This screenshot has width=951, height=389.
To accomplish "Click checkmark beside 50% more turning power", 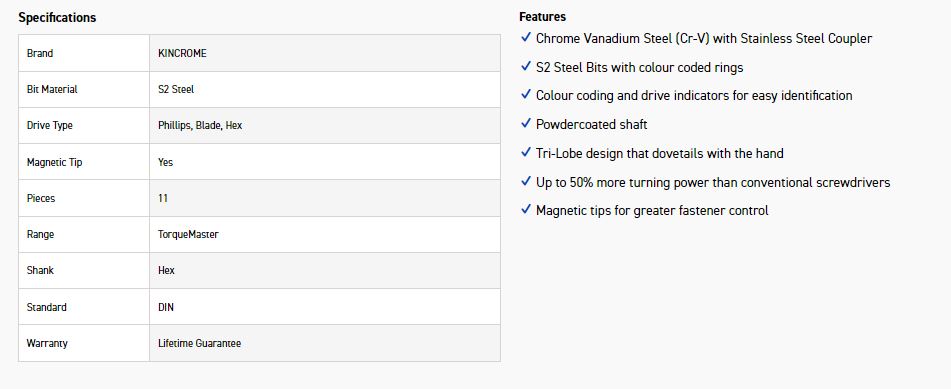I will coord(526,181).
